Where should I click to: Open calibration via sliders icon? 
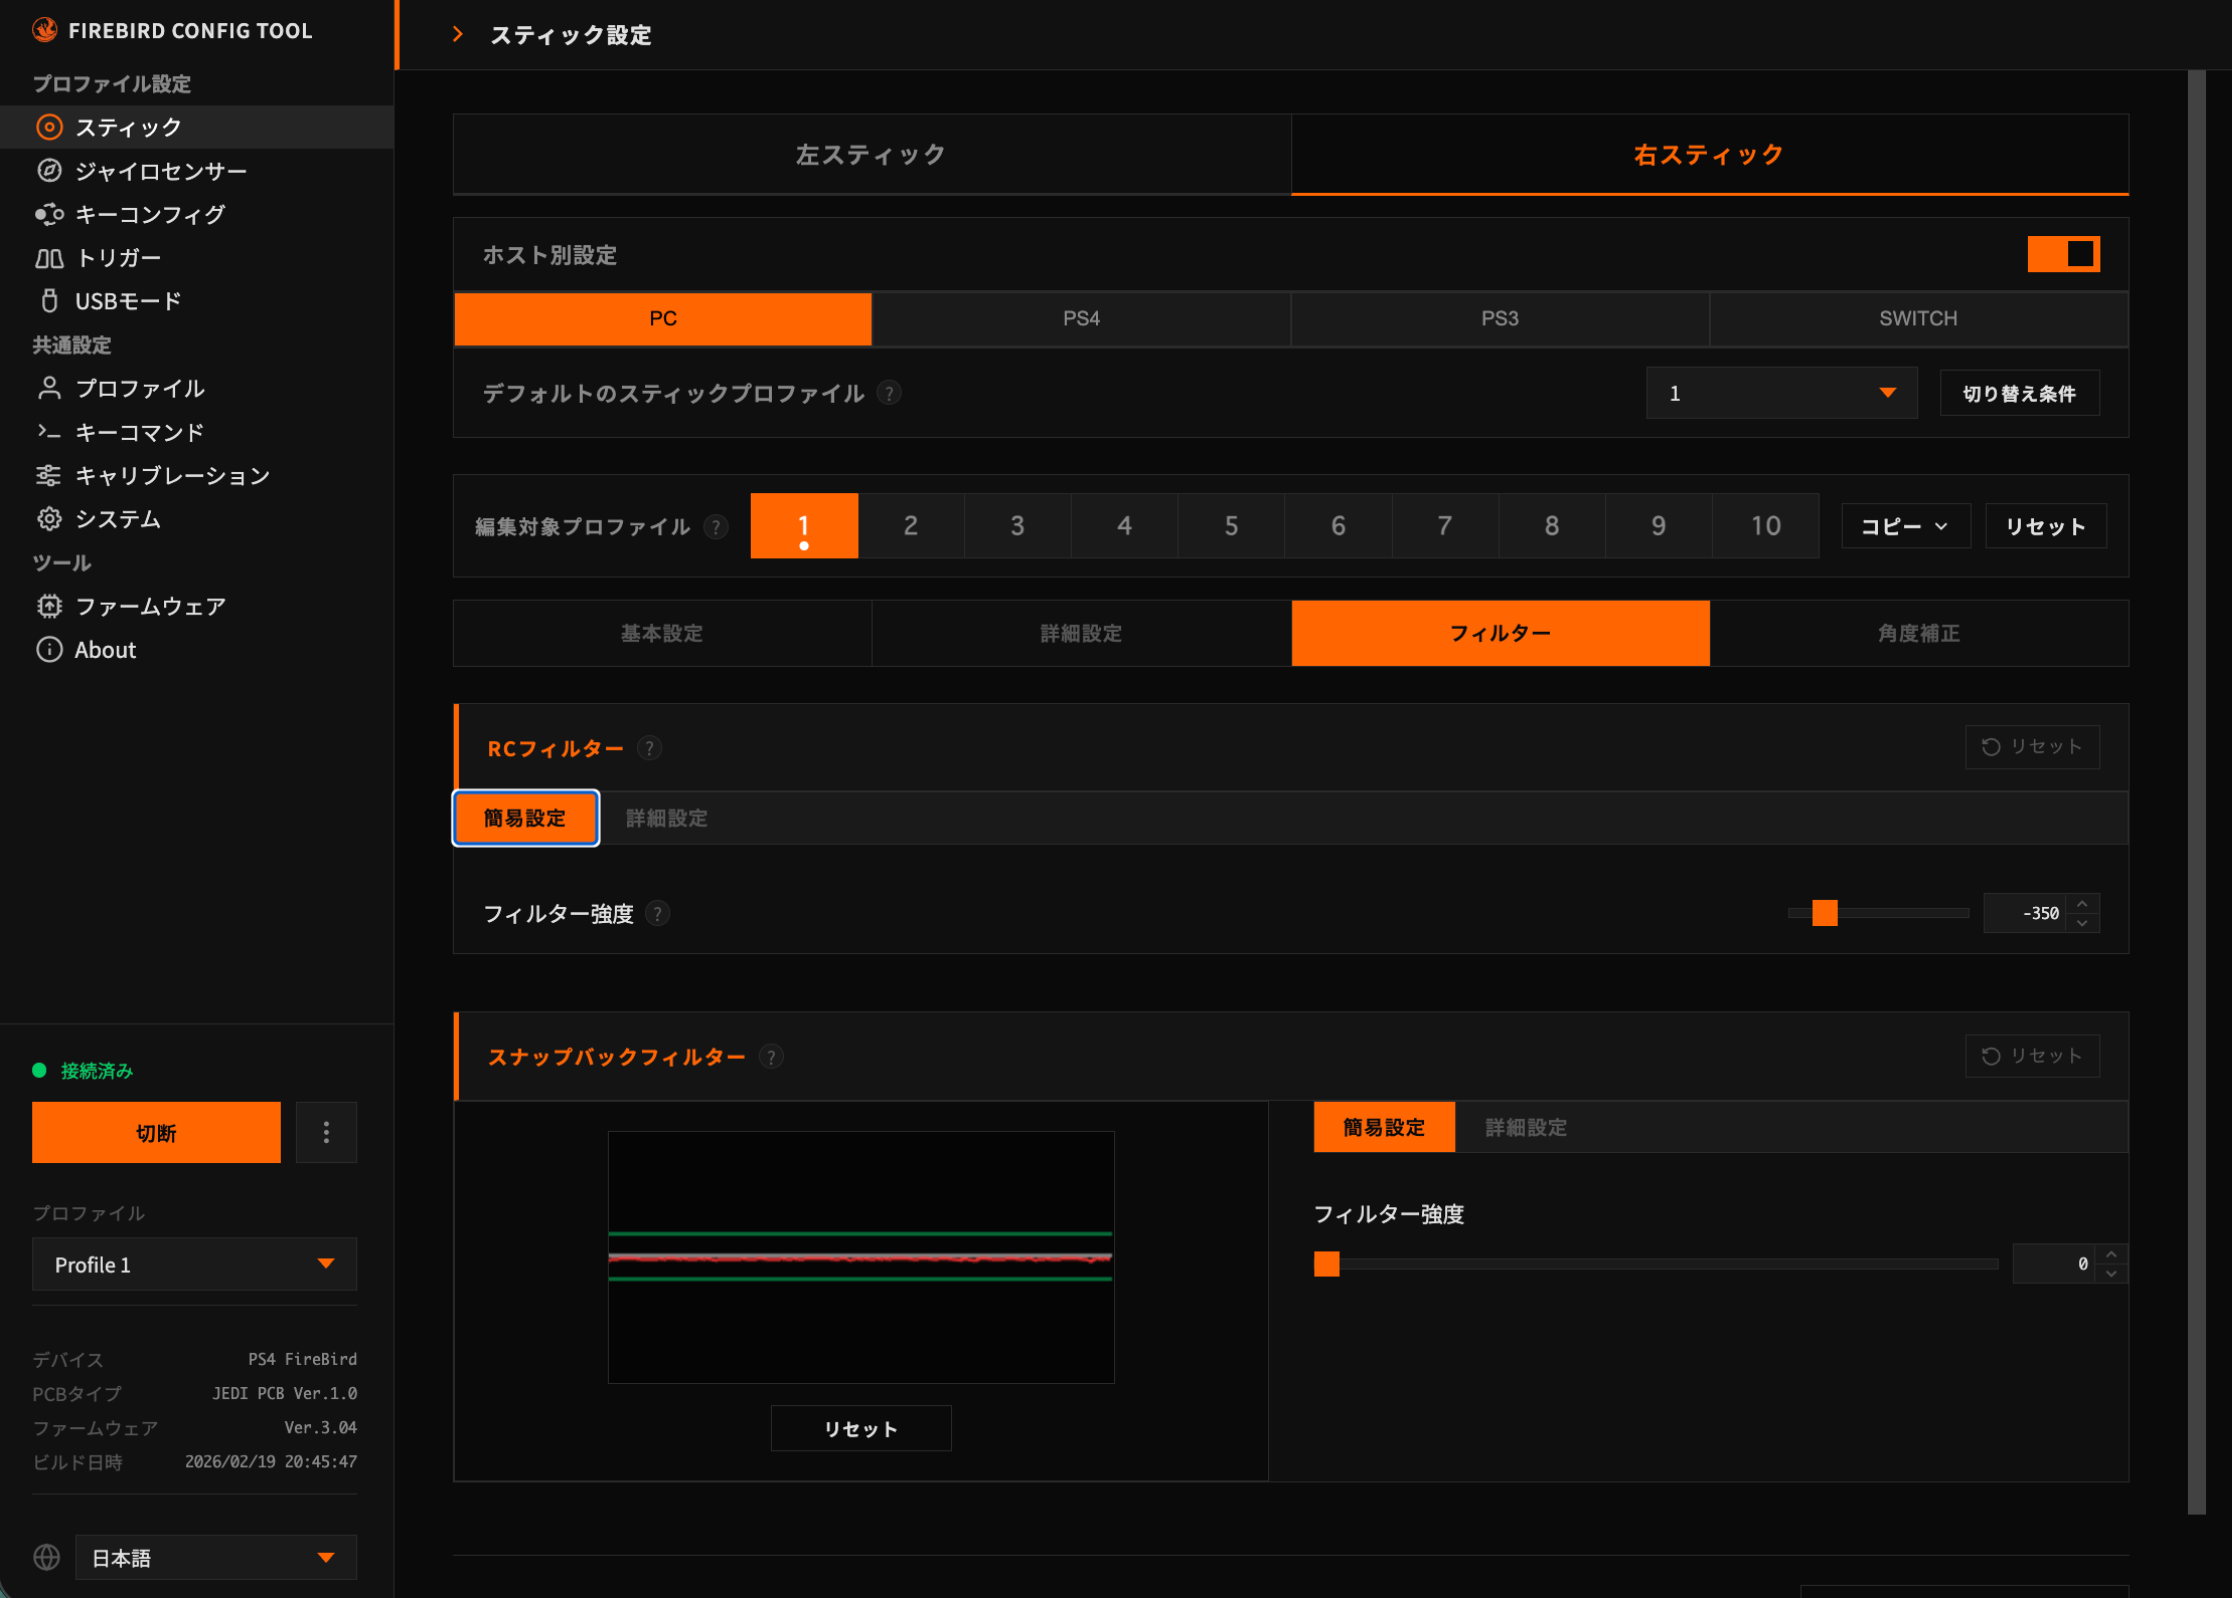click(49, 476)
